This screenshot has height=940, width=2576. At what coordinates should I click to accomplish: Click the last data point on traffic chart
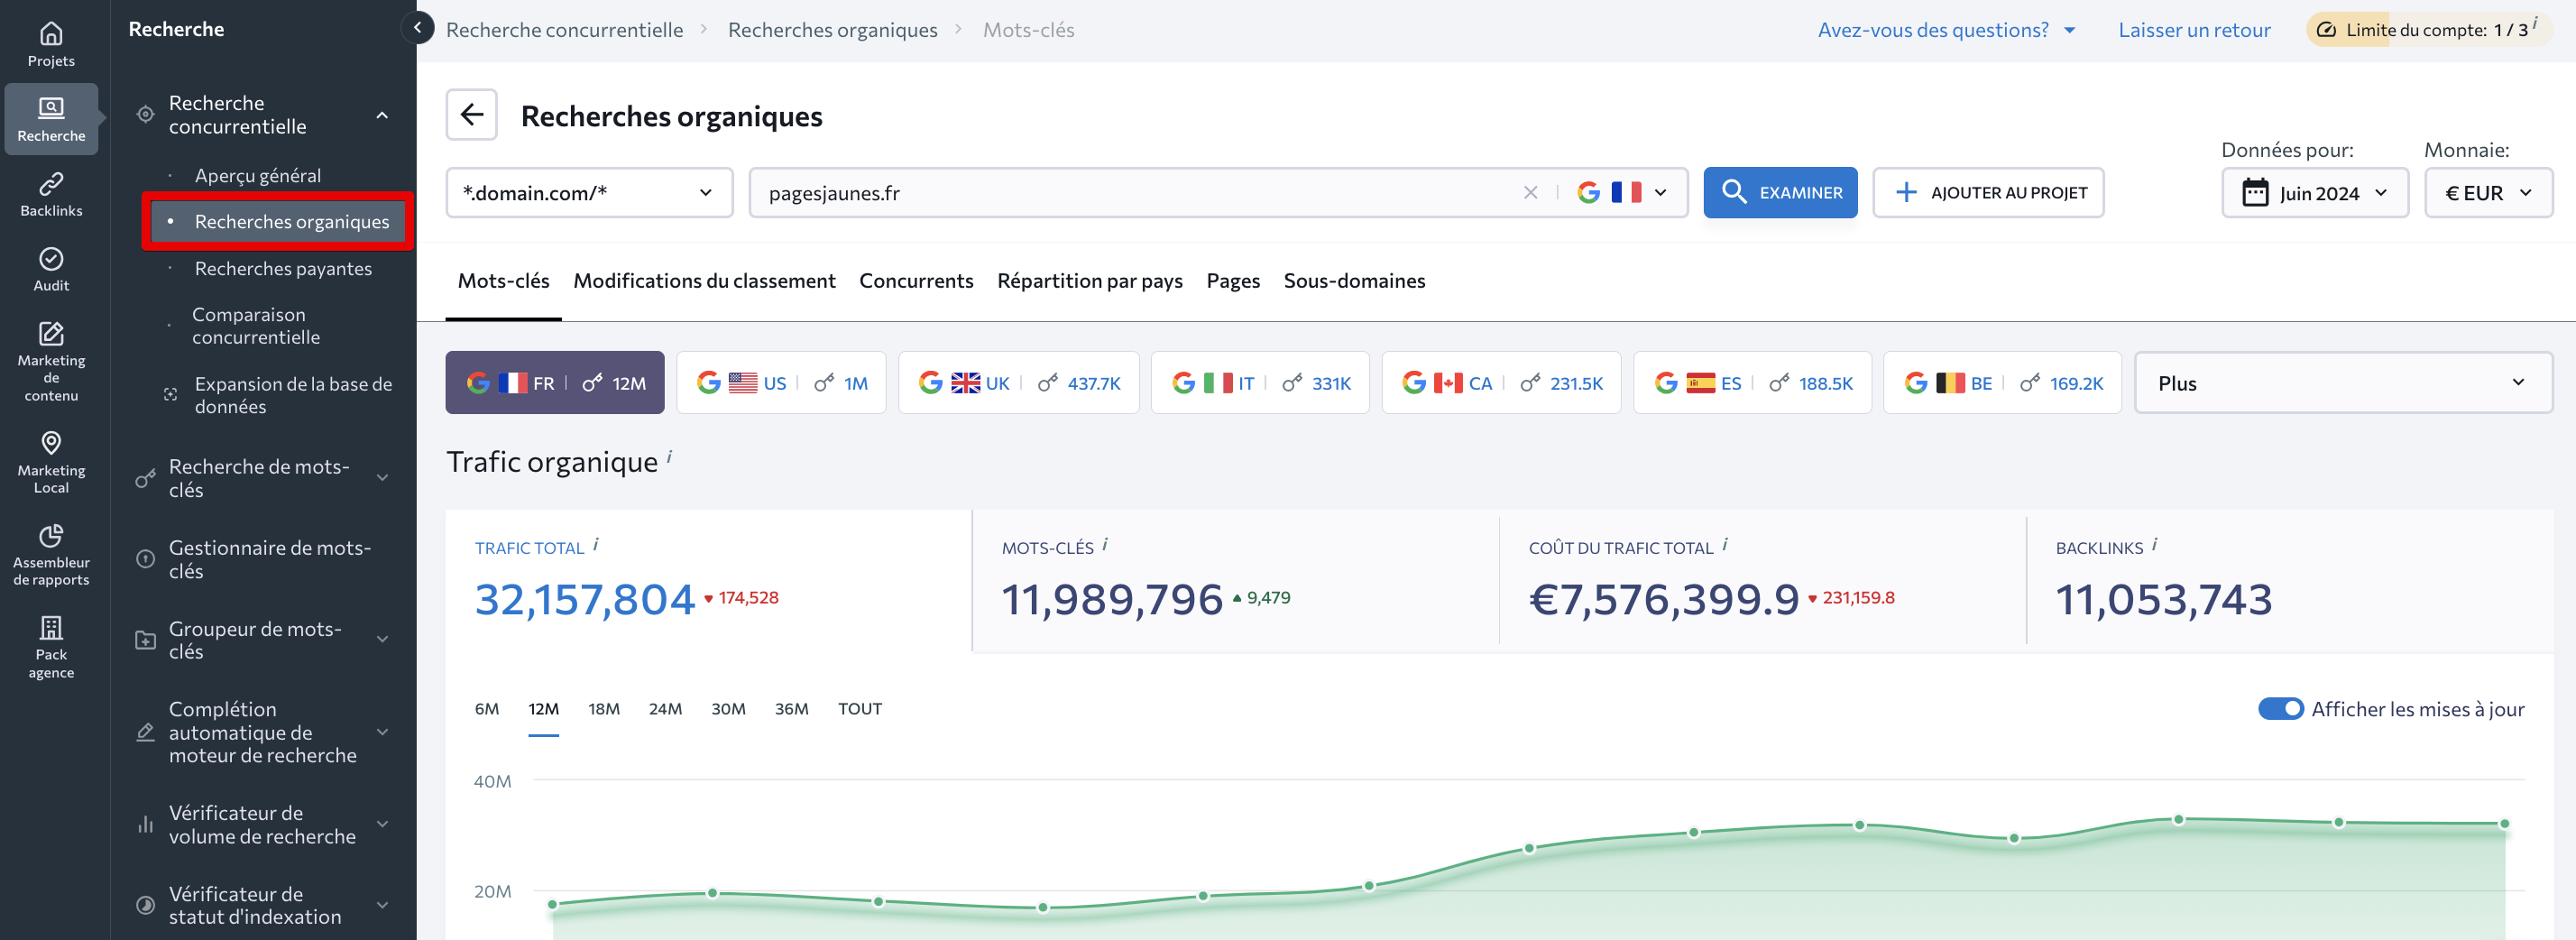point(2504,824)
